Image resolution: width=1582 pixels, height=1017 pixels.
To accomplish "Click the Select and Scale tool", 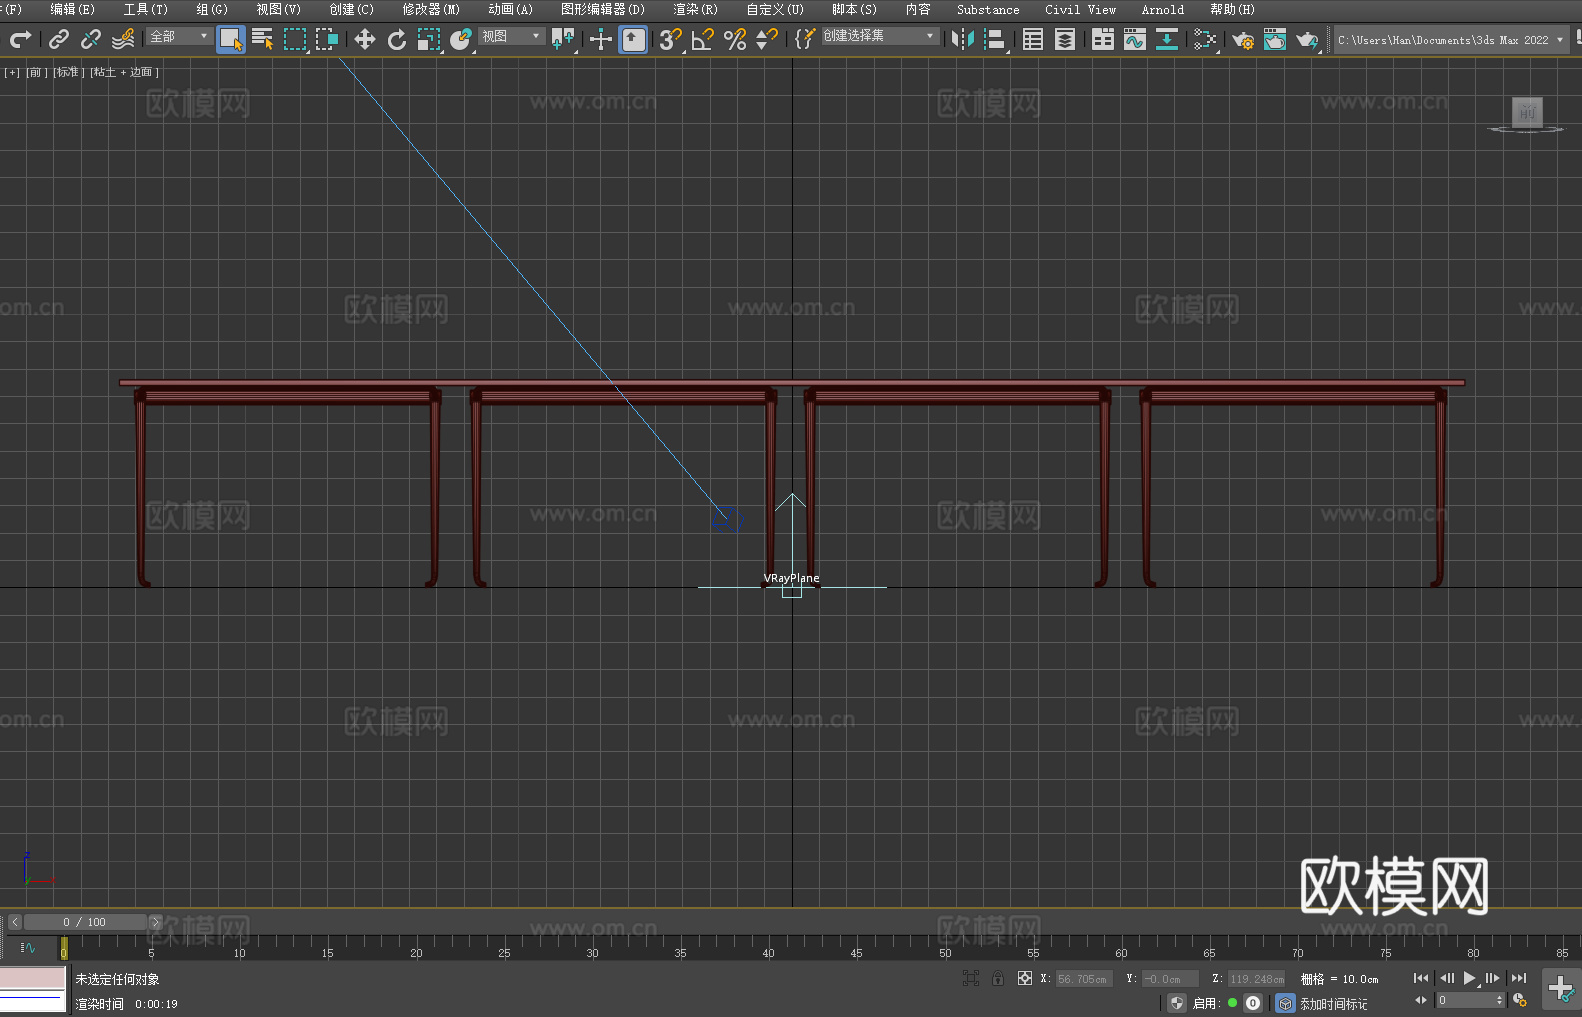I will tap(429, 40).
